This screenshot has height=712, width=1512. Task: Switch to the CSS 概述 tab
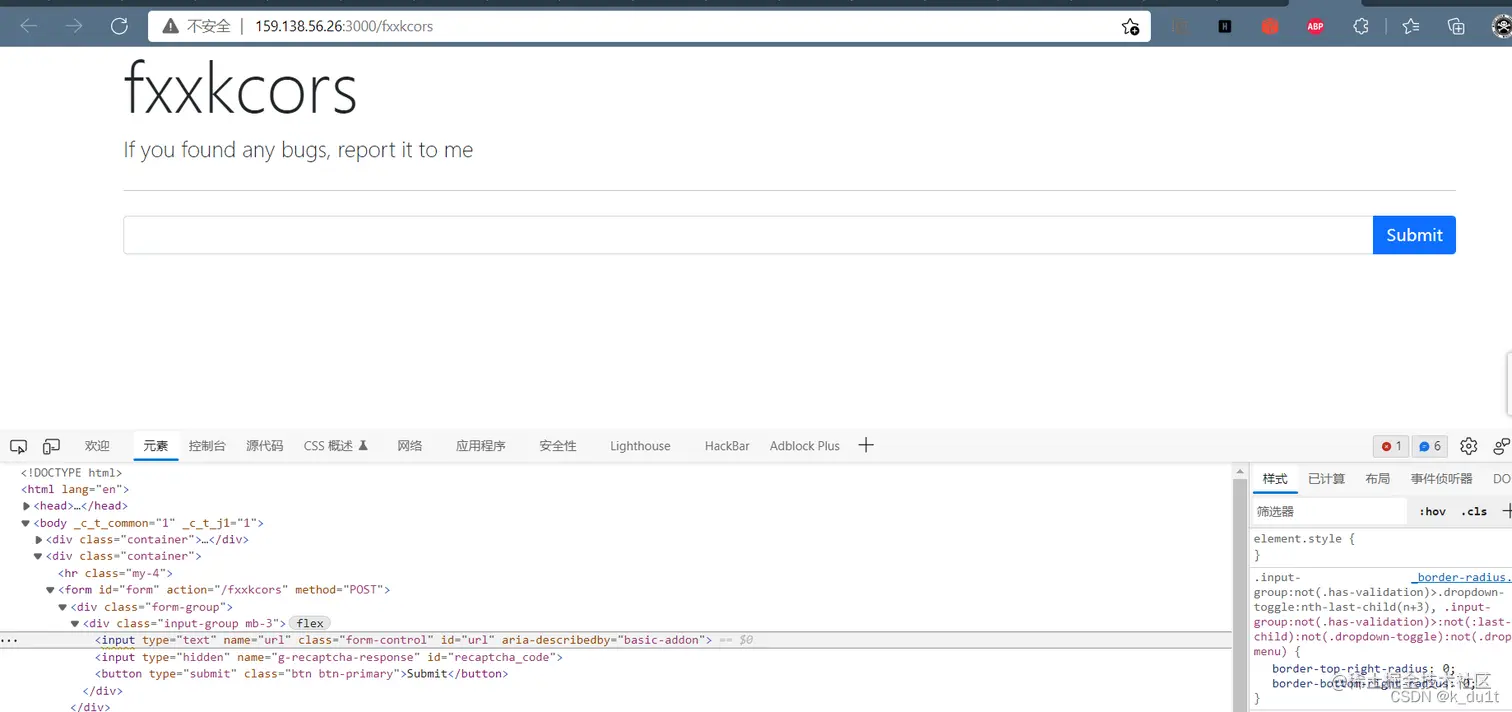[x=336, y=446]
